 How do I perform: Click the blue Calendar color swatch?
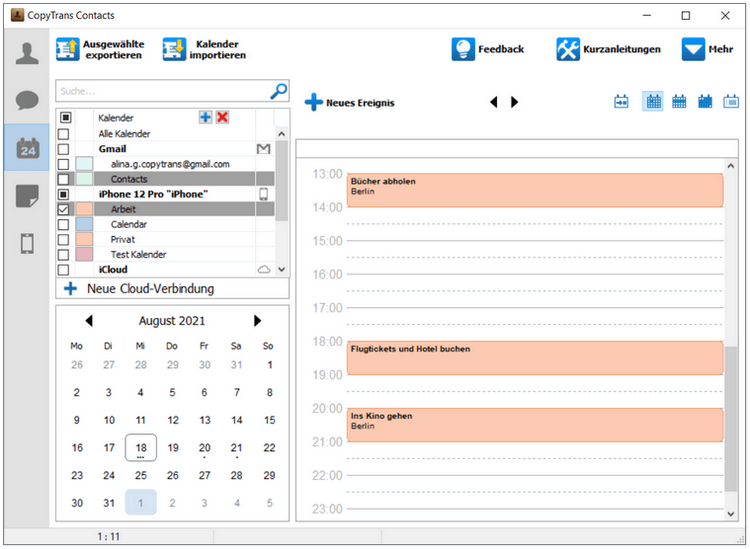coord(84,224)
